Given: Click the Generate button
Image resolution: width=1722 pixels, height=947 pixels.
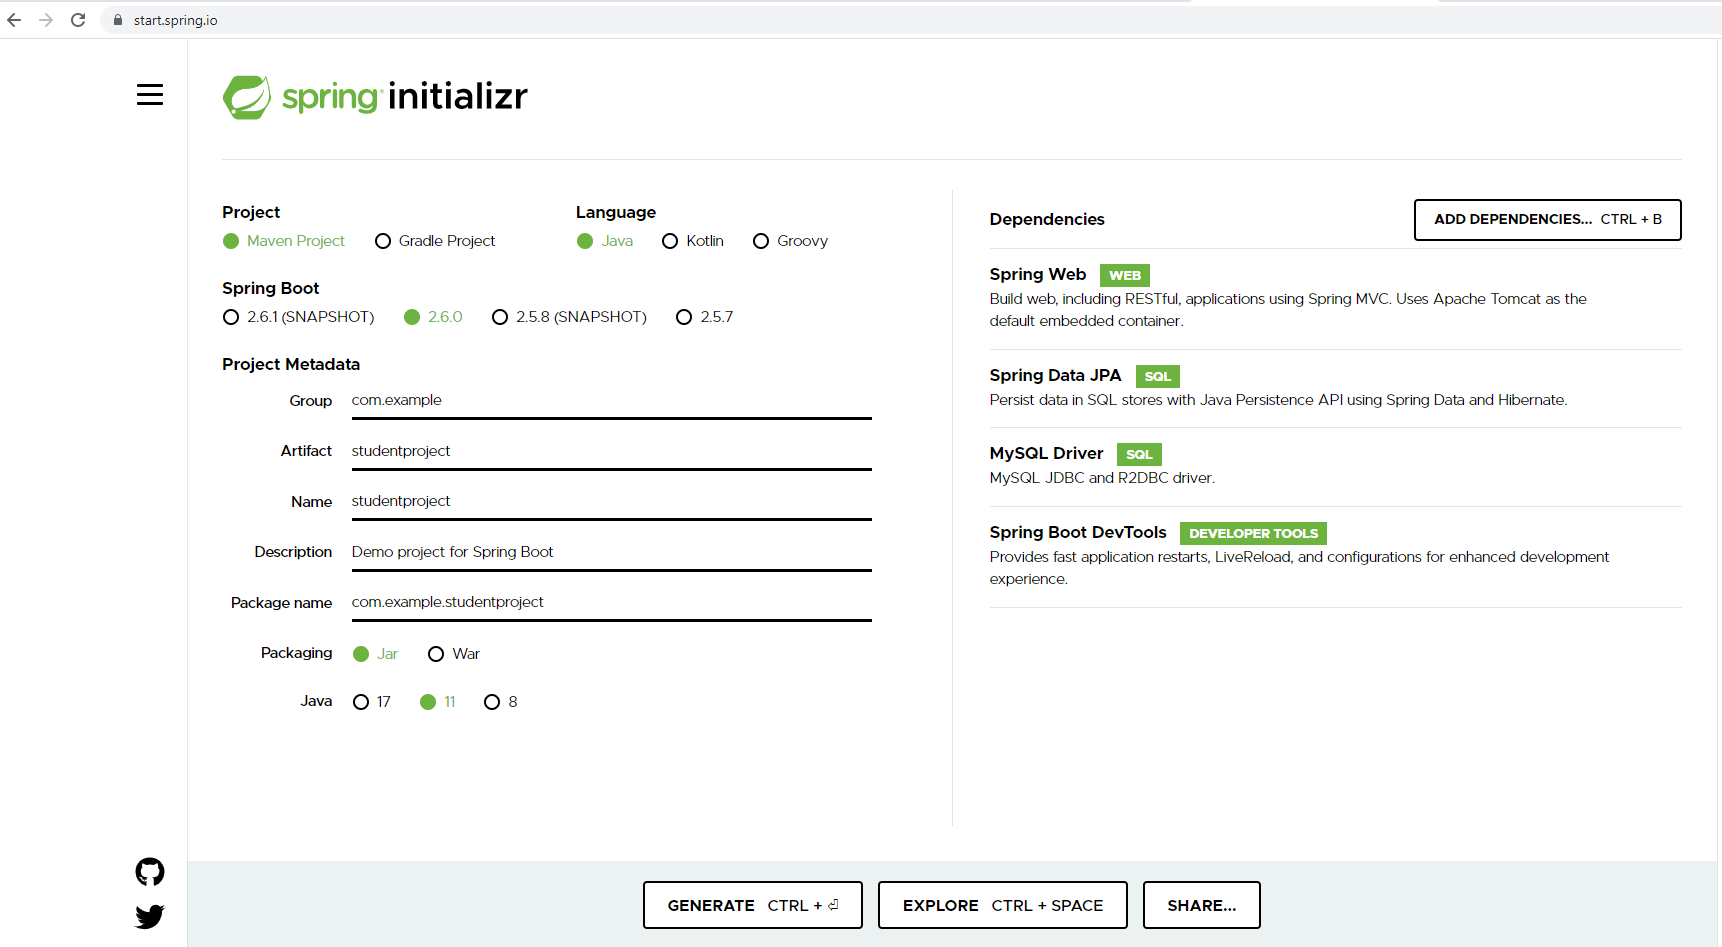Looking at the screenshot, I should [x=753, y=905].
